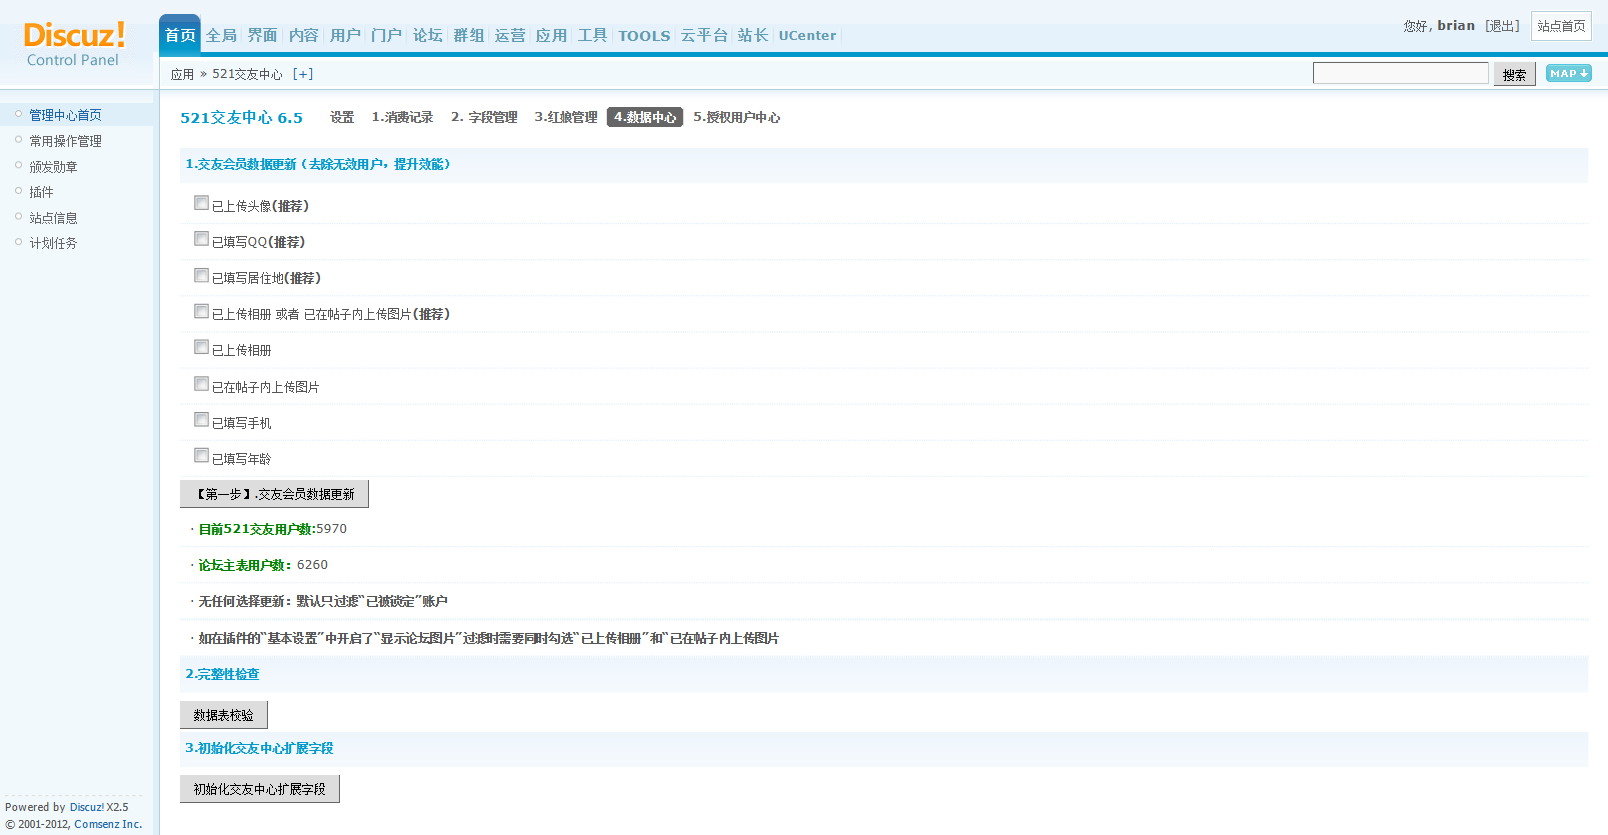Click the 521交友中心 breadcrumb text

tap(247, 74)
